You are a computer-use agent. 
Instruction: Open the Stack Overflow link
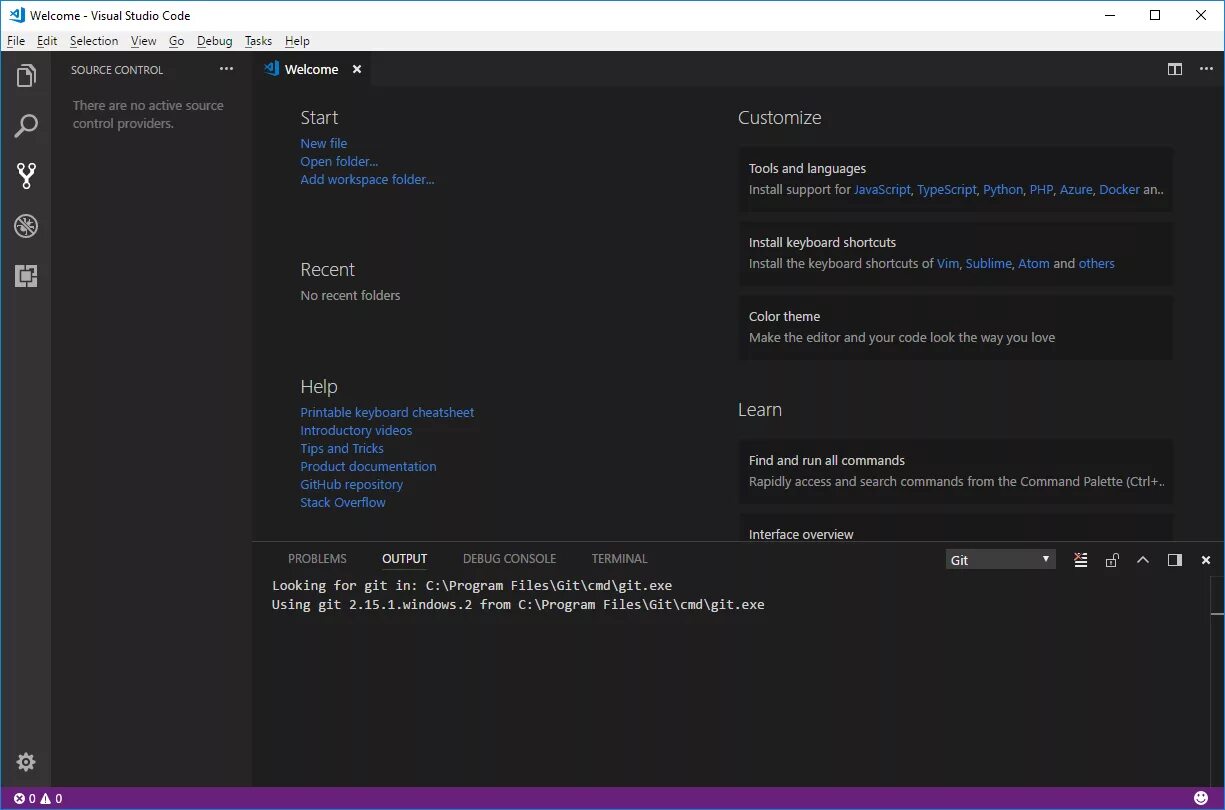click(343, 502)
